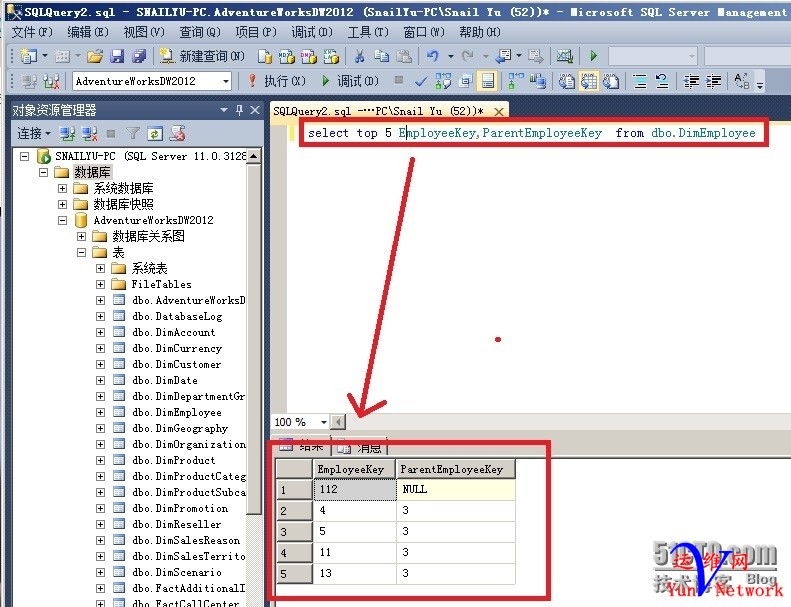Expand the 数据库快照 folder
This screenshot has height=607, width=791.
(x=63, y=204)
